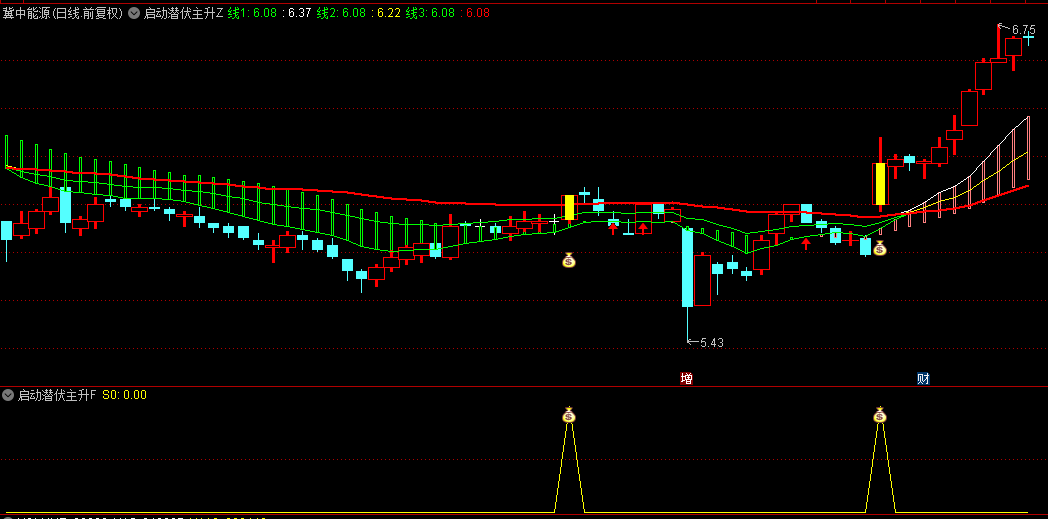Click the second money bag signal on main chart

[x=880, y=248]
